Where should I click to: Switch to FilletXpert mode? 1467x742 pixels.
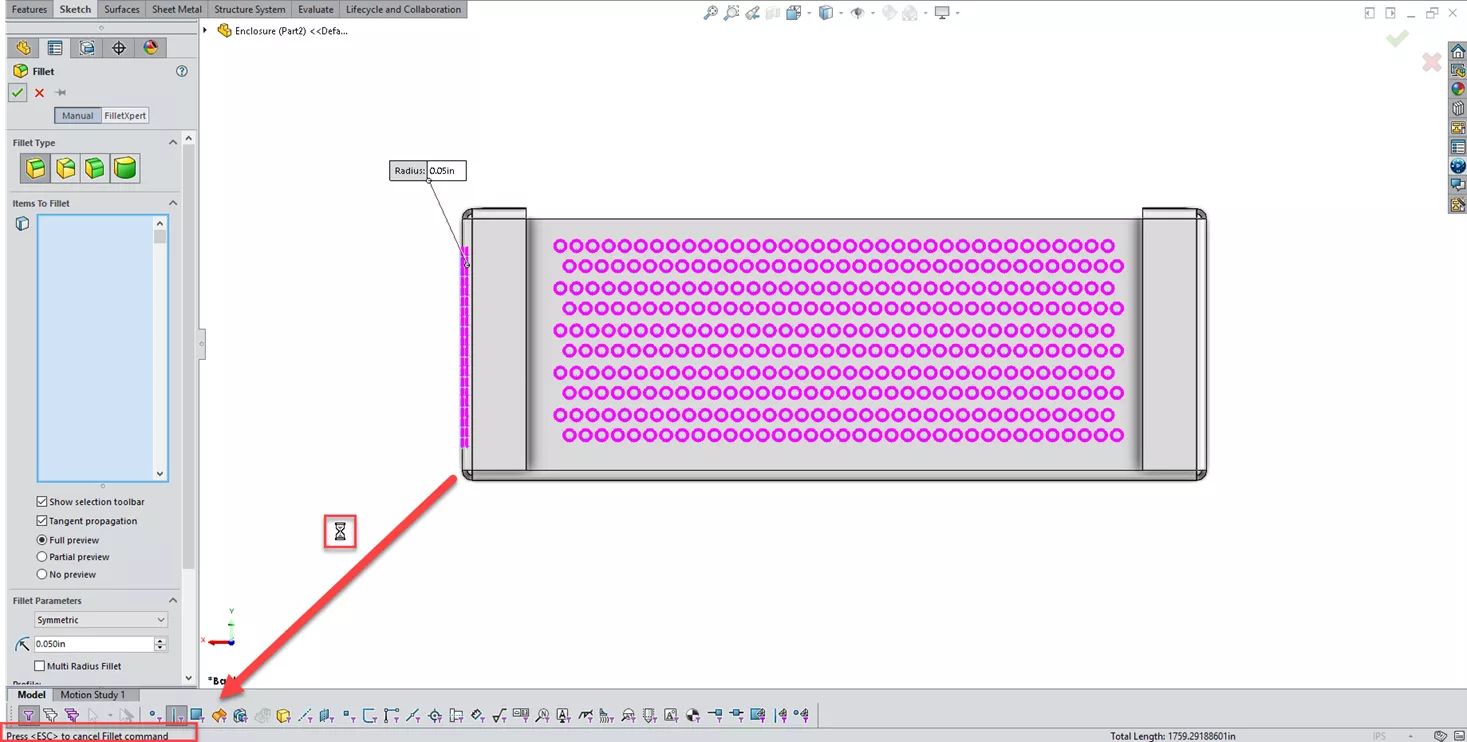125,116
